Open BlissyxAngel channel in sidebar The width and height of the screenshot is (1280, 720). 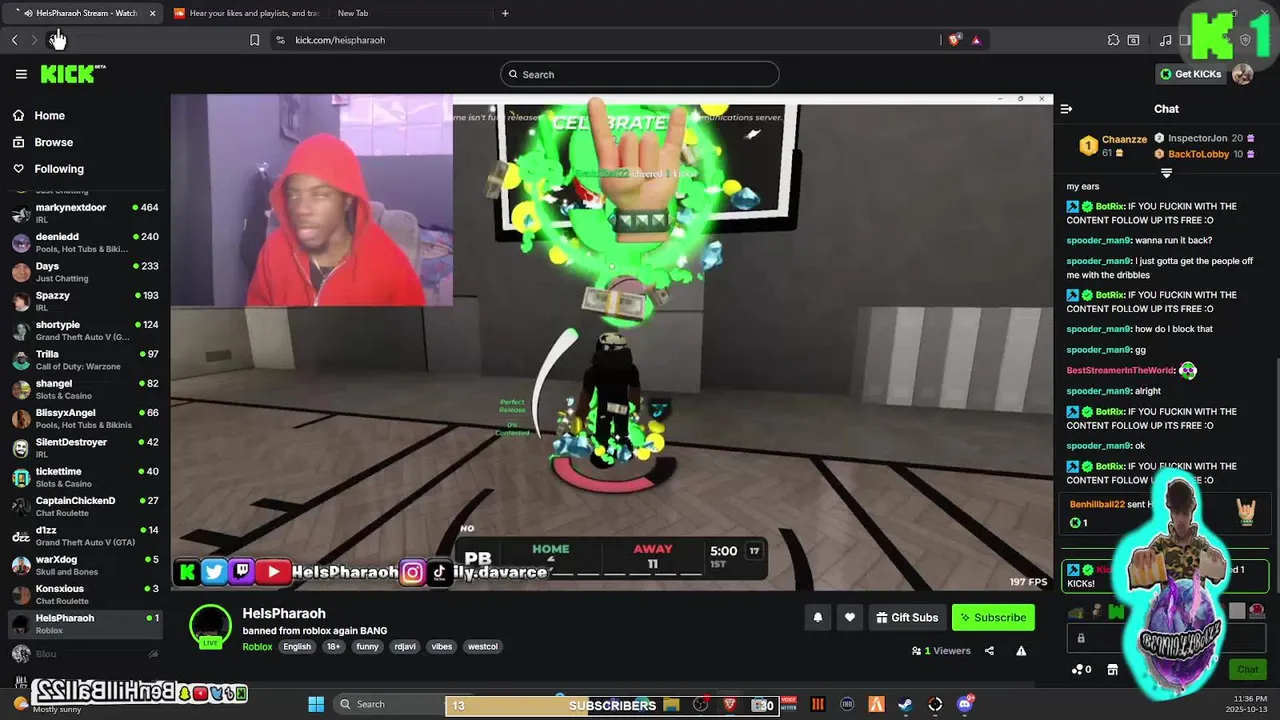pos(85,418)
